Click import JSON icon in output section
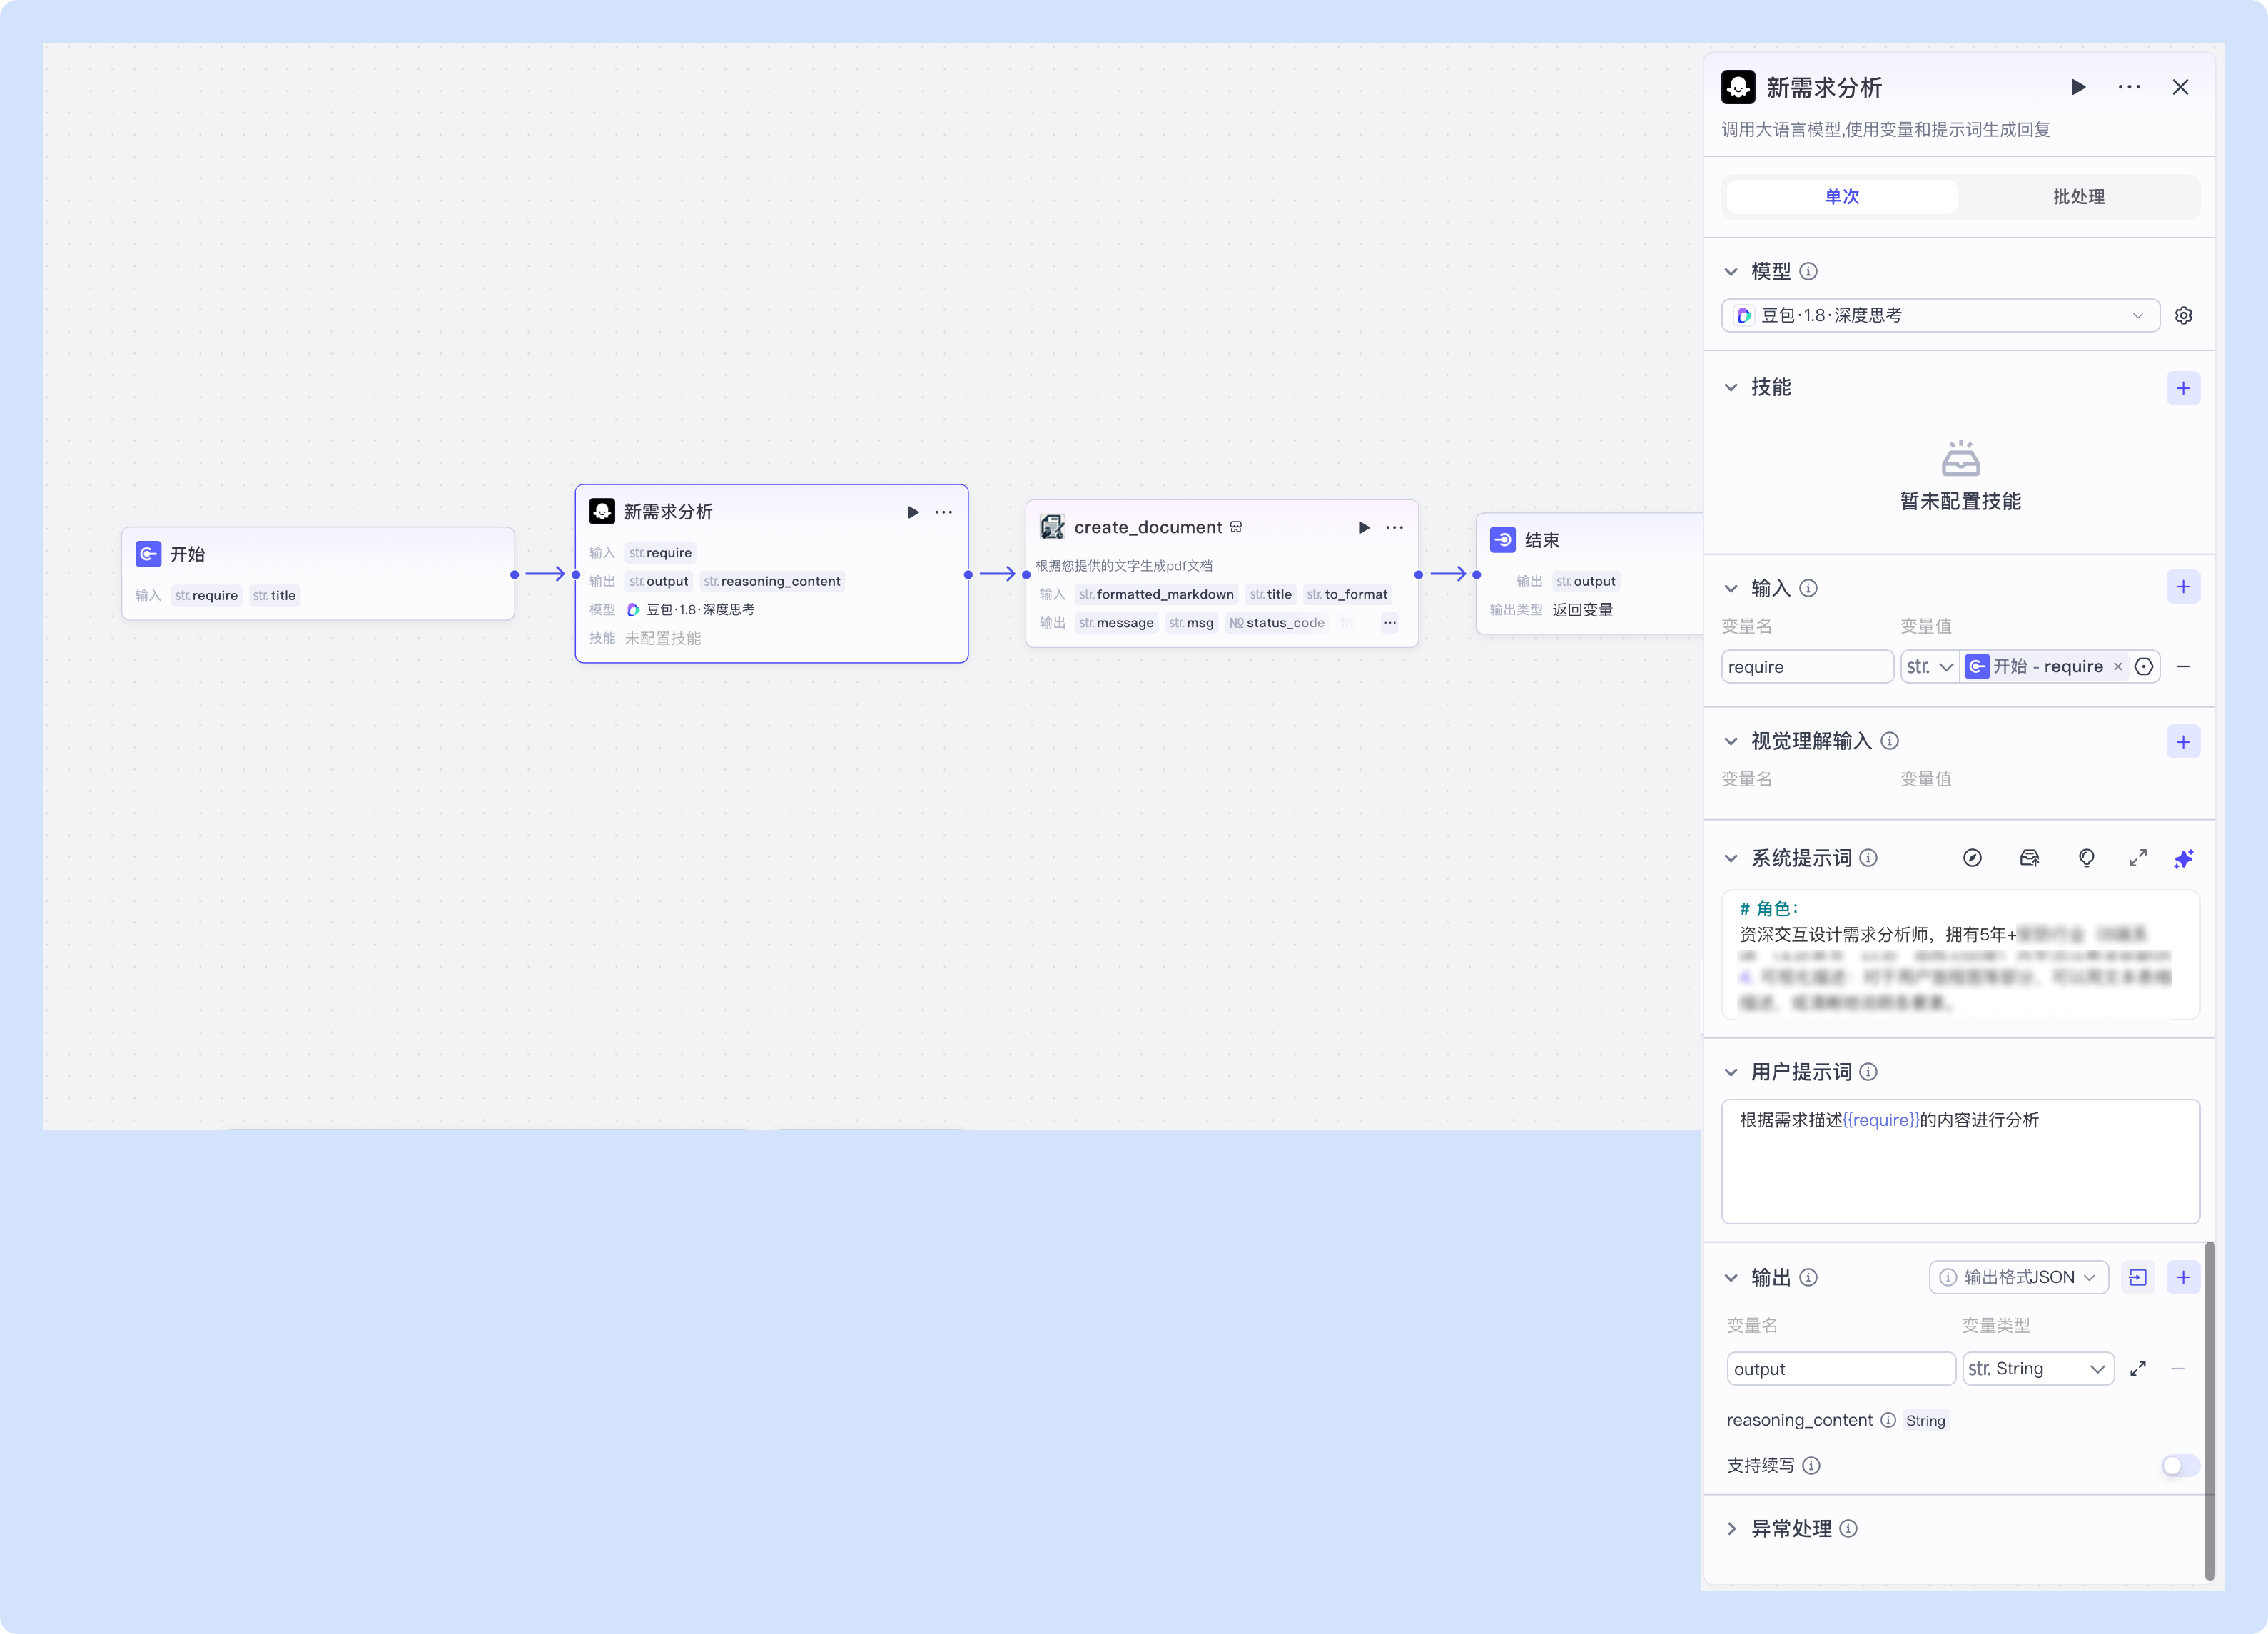The image size is (2268, 1634). coord(2137,1277)
